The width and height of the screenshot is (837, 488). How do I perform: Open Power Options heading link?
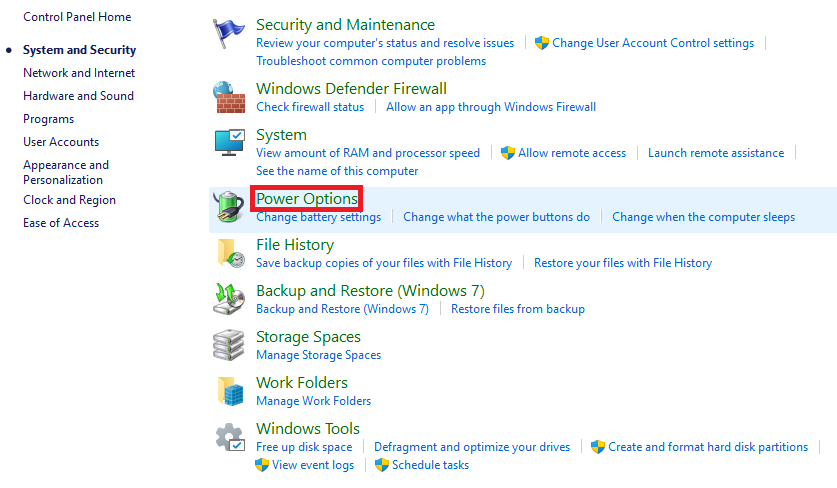coord(307,199)
